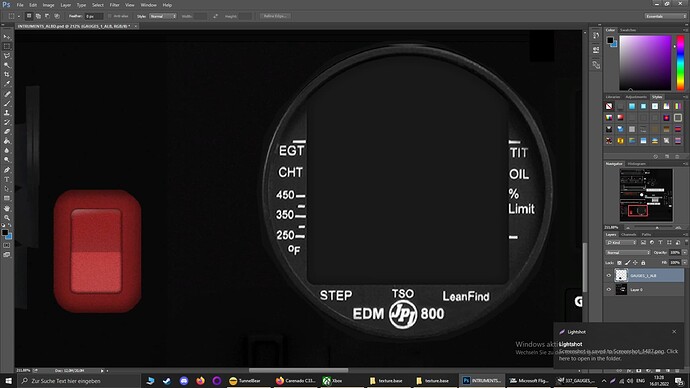Hide Layer 0 visibility eye

[x=609, y=289]
